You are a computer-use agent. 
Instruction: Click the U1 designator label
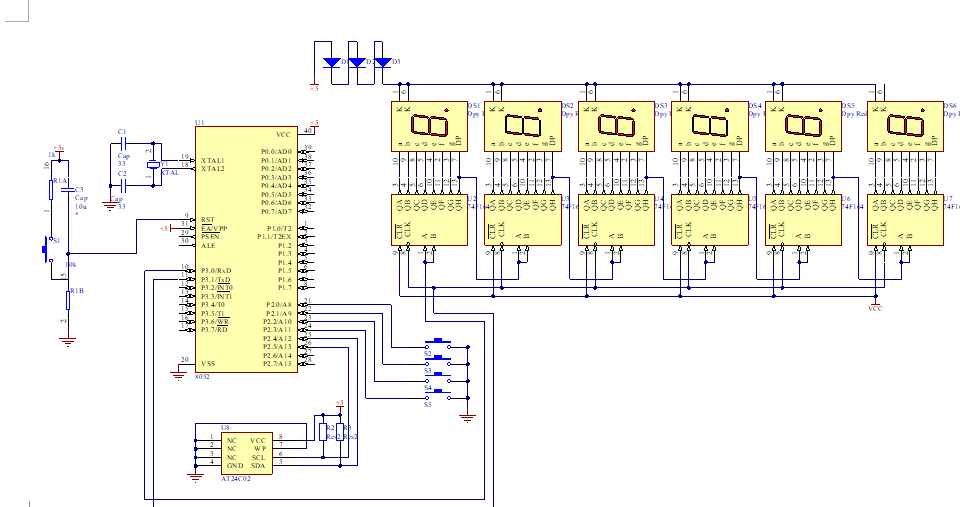pos(199,123)
